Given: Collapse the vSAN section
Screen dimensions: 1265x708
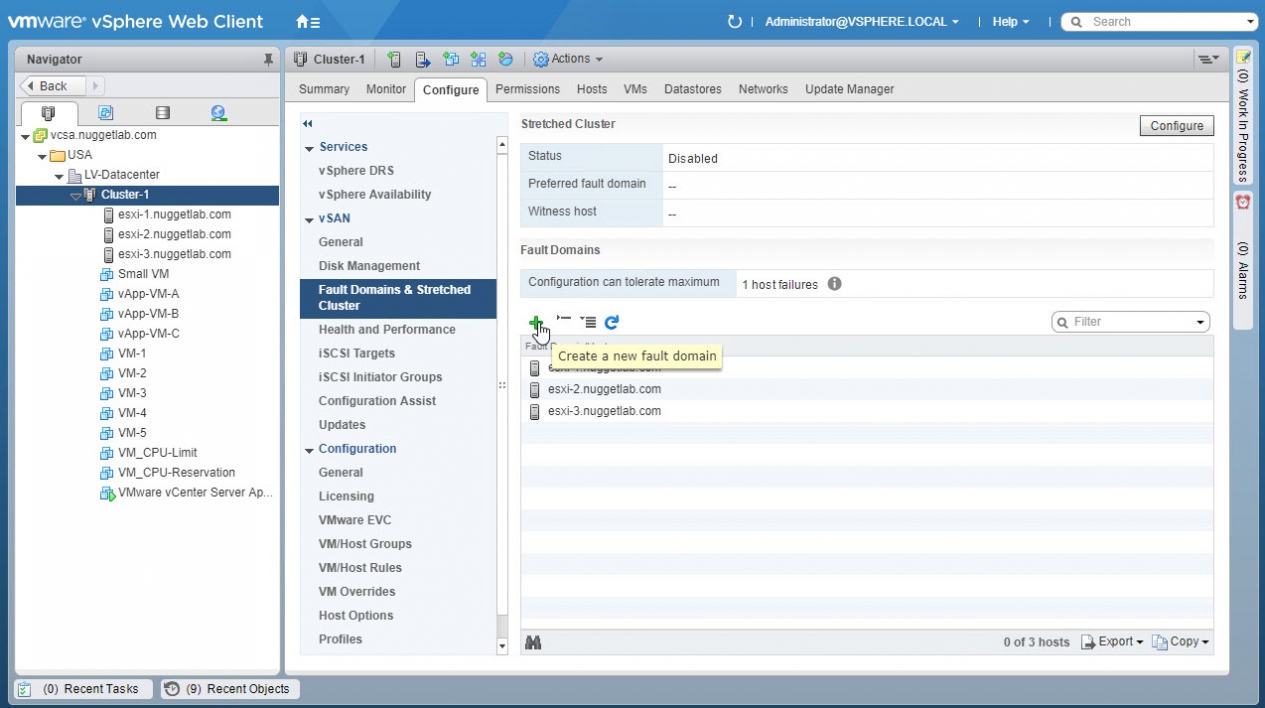Looking at the screenshot, I should (x=310, y=219).
